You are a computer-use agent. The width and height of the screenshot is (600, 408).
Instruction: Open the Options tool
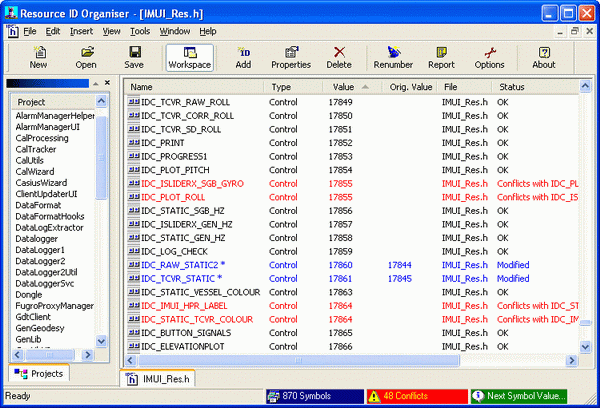click(x=489, y=57)
